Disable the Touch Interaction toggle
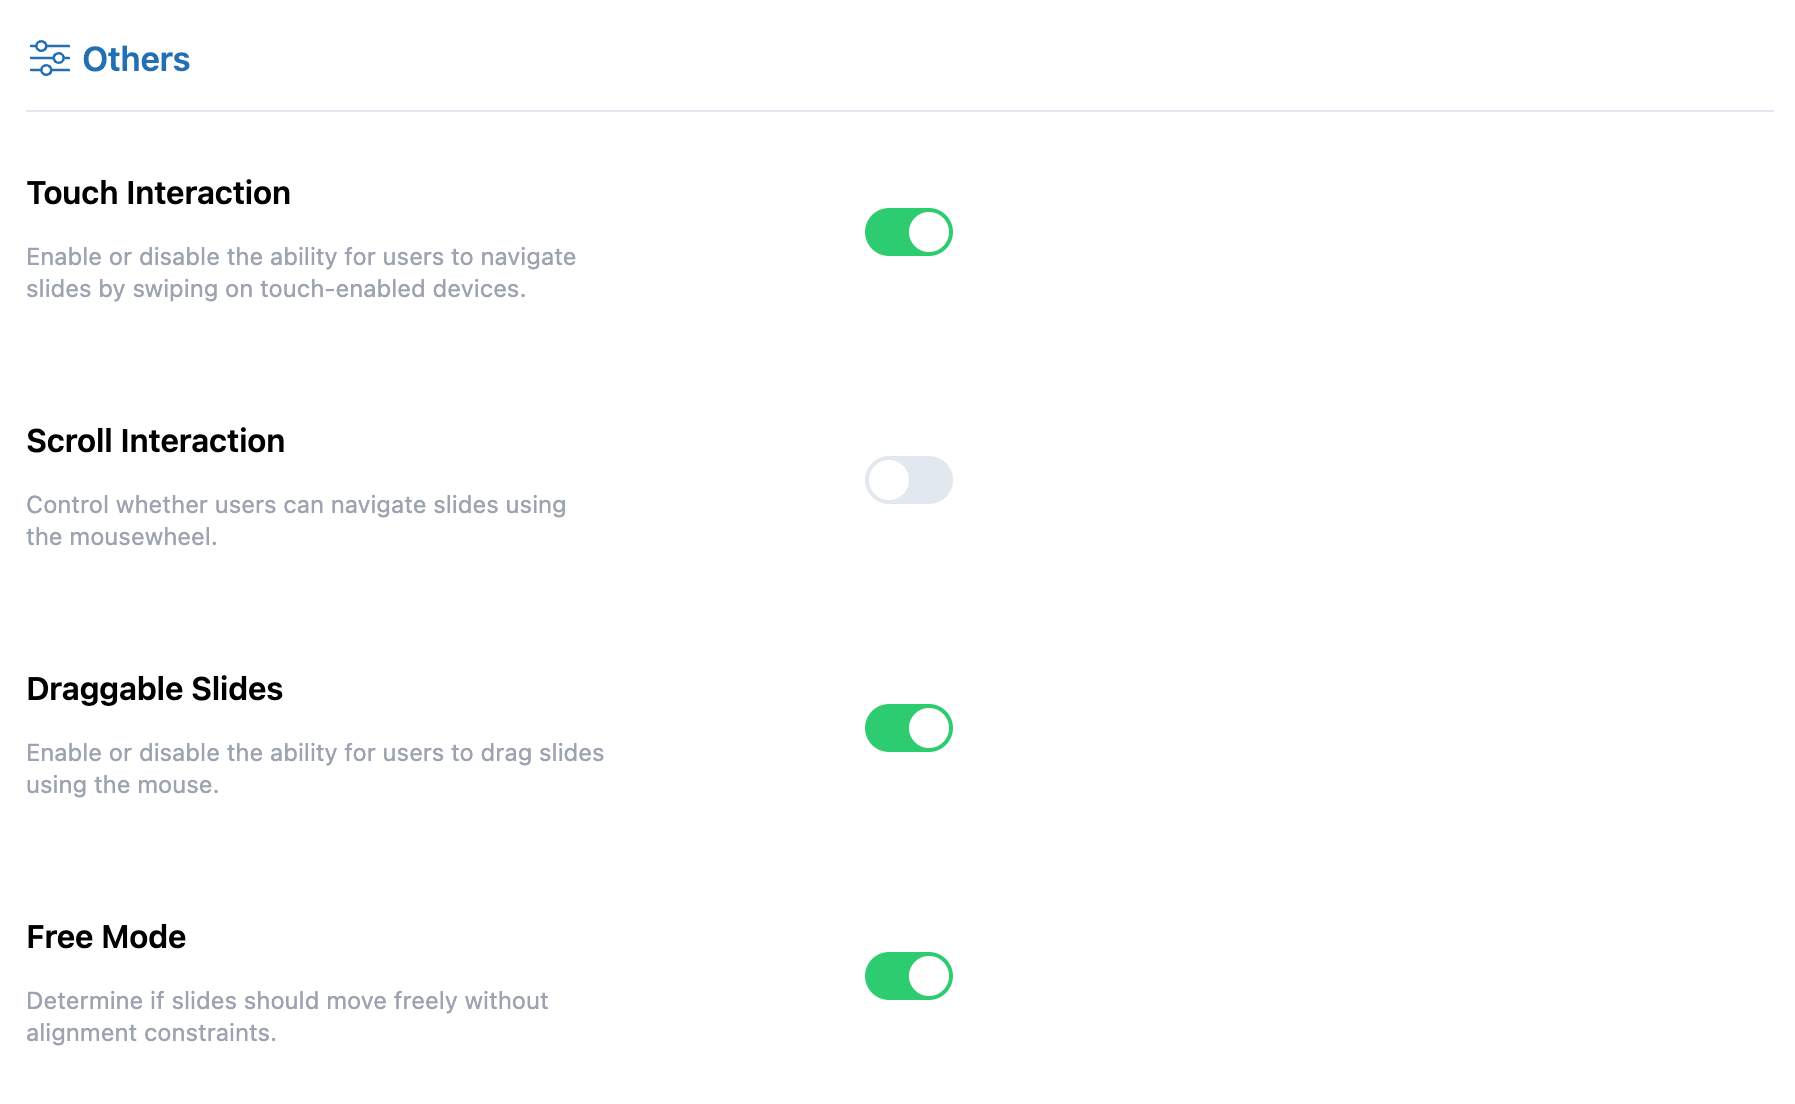 (x=908, y=232)
